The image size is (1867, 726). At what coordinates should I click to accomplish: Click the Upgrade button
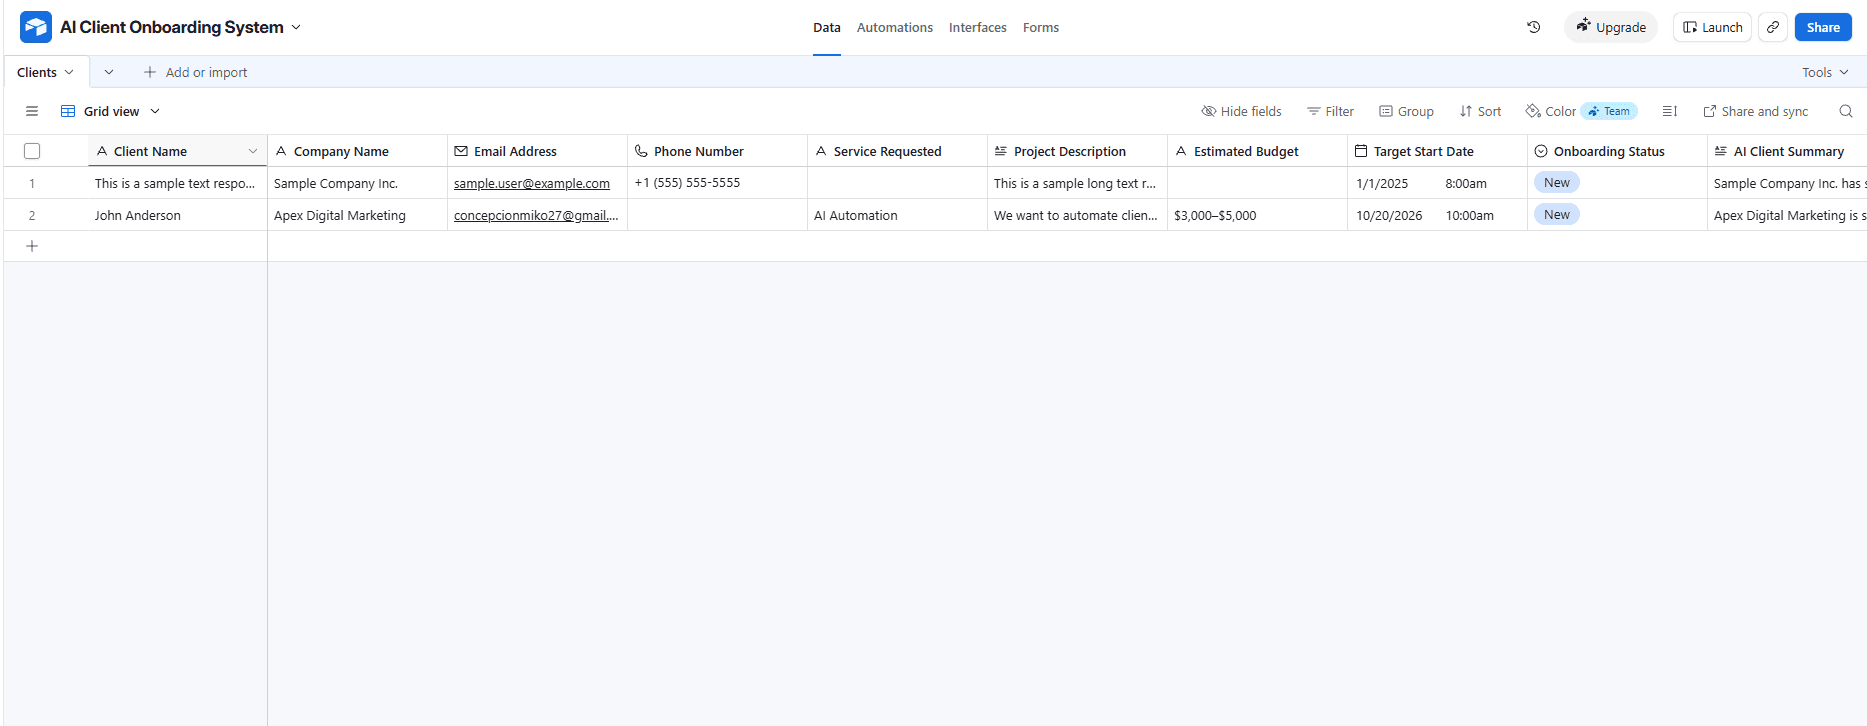(1611, 27)
